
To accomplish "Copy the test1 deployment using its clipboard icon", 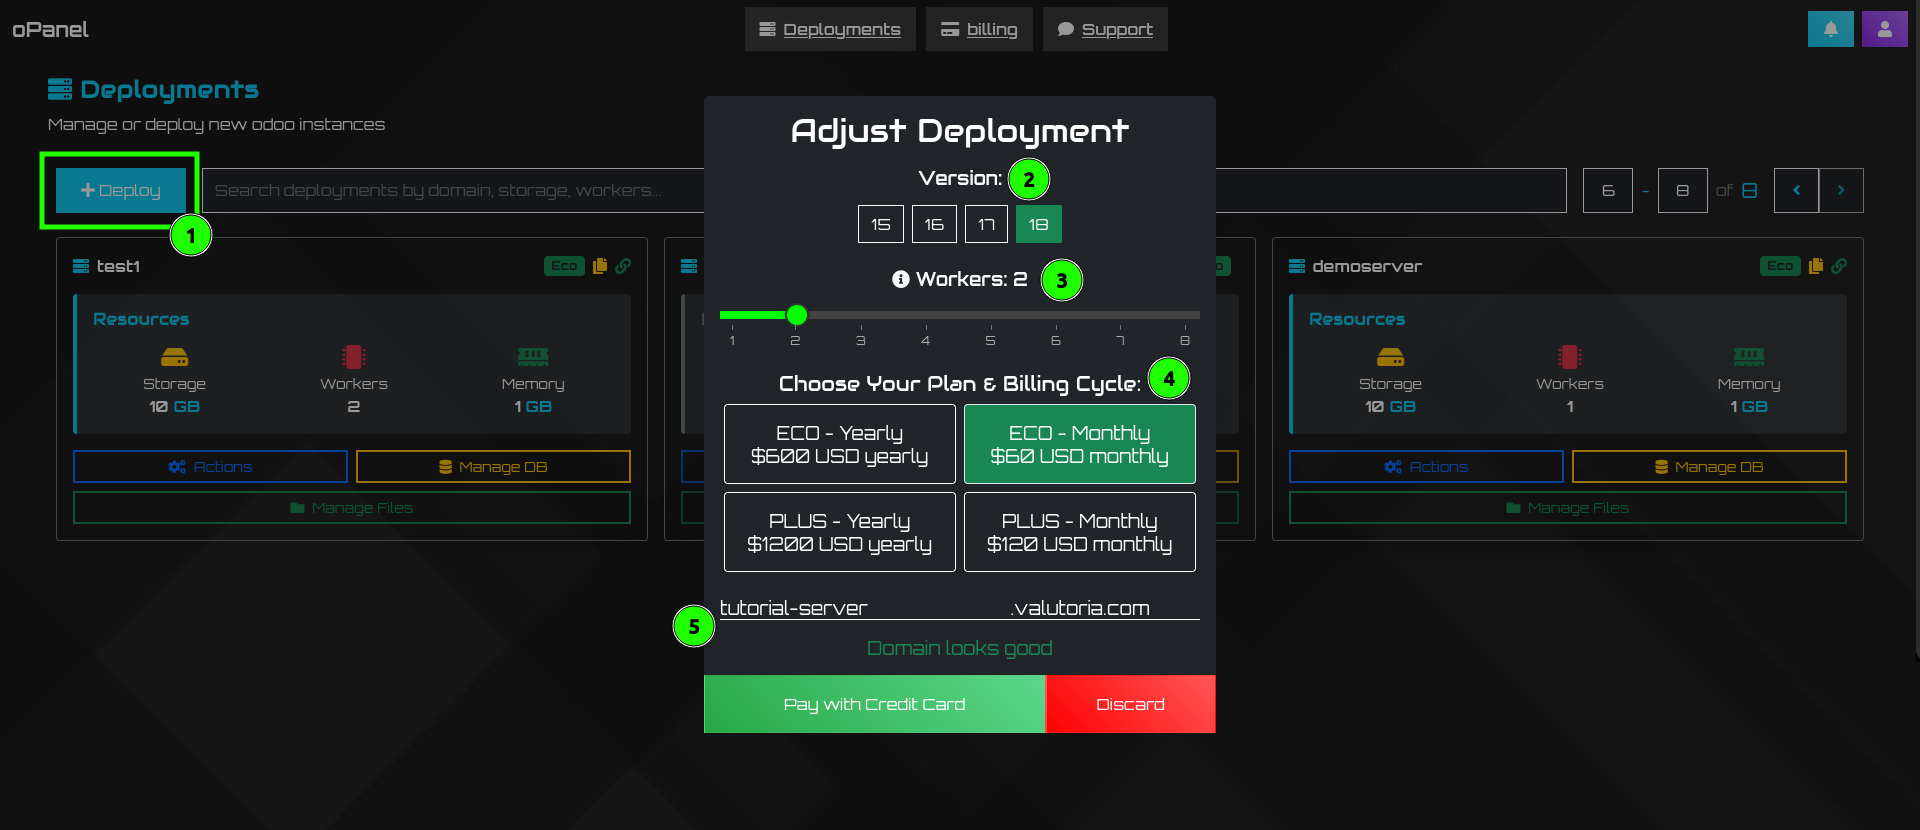I will [x=600, y=266].
